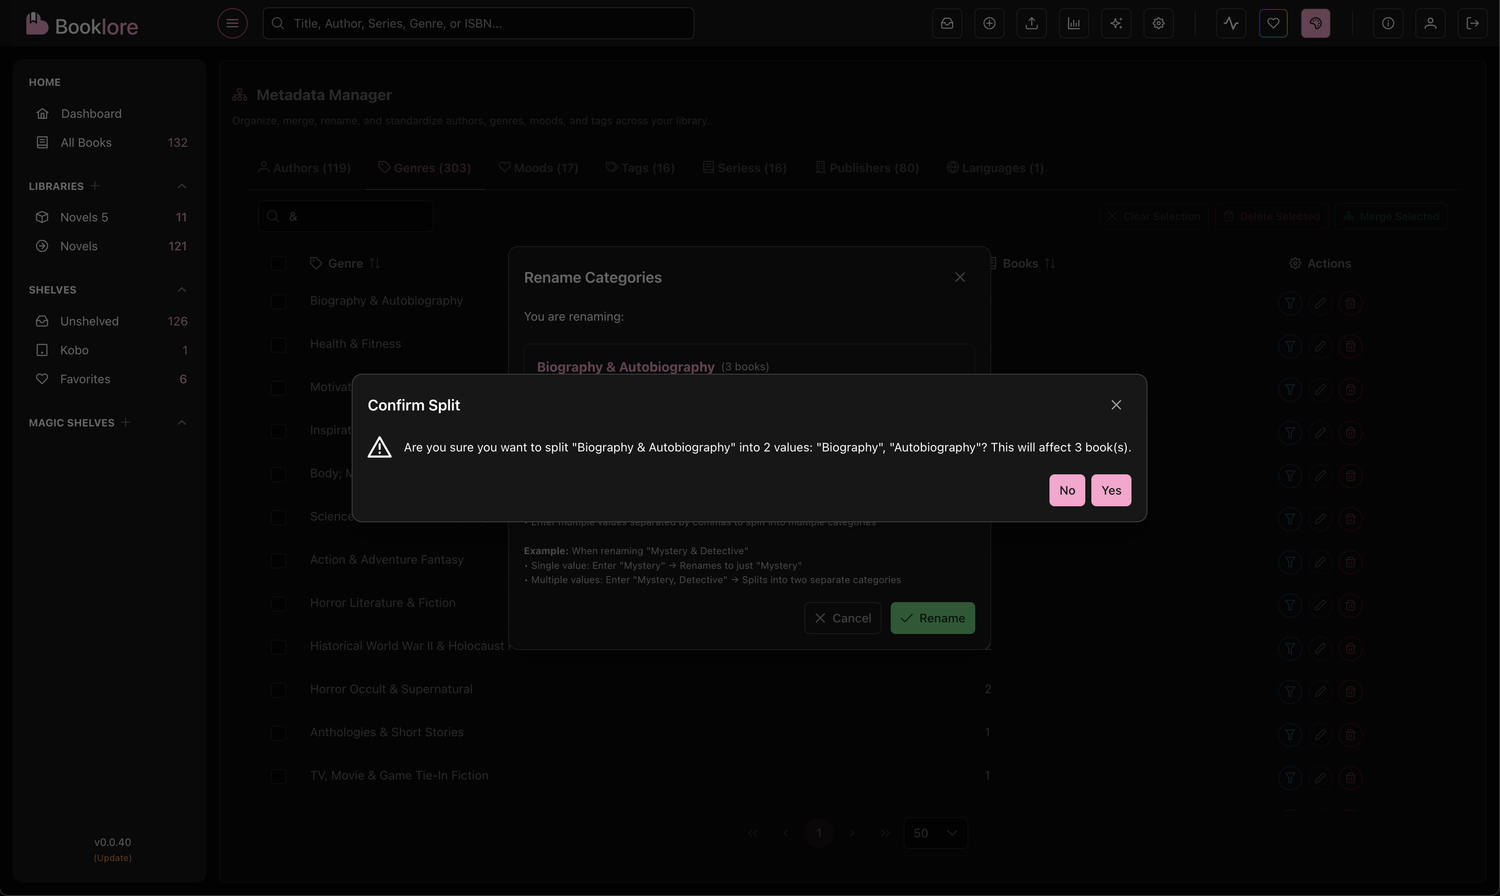This screenshot has width=1500, height=896.
Task: Collapse the Libraries section
Action: [181, 186]
